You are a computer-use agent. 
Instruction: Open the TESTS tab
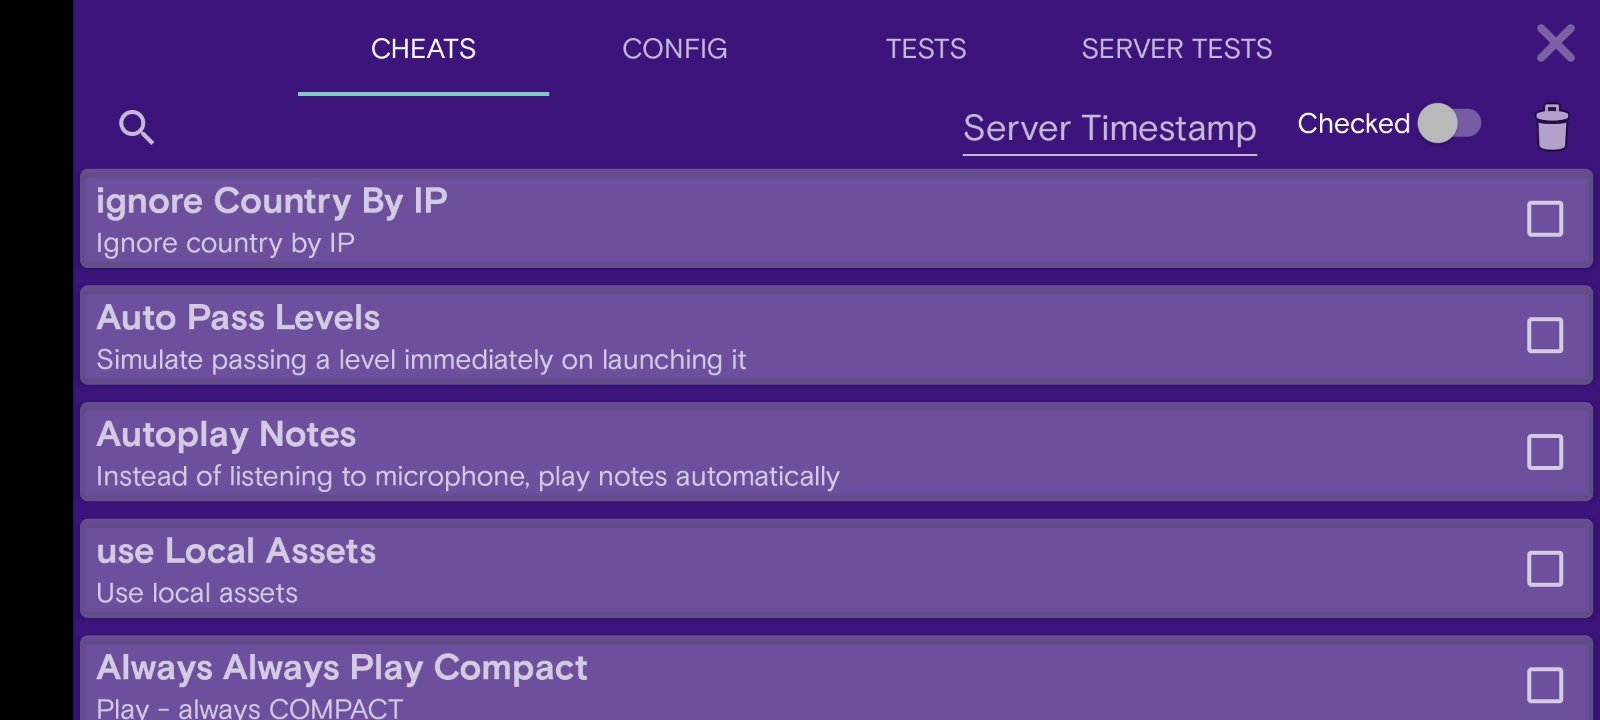tap(926, 49)
